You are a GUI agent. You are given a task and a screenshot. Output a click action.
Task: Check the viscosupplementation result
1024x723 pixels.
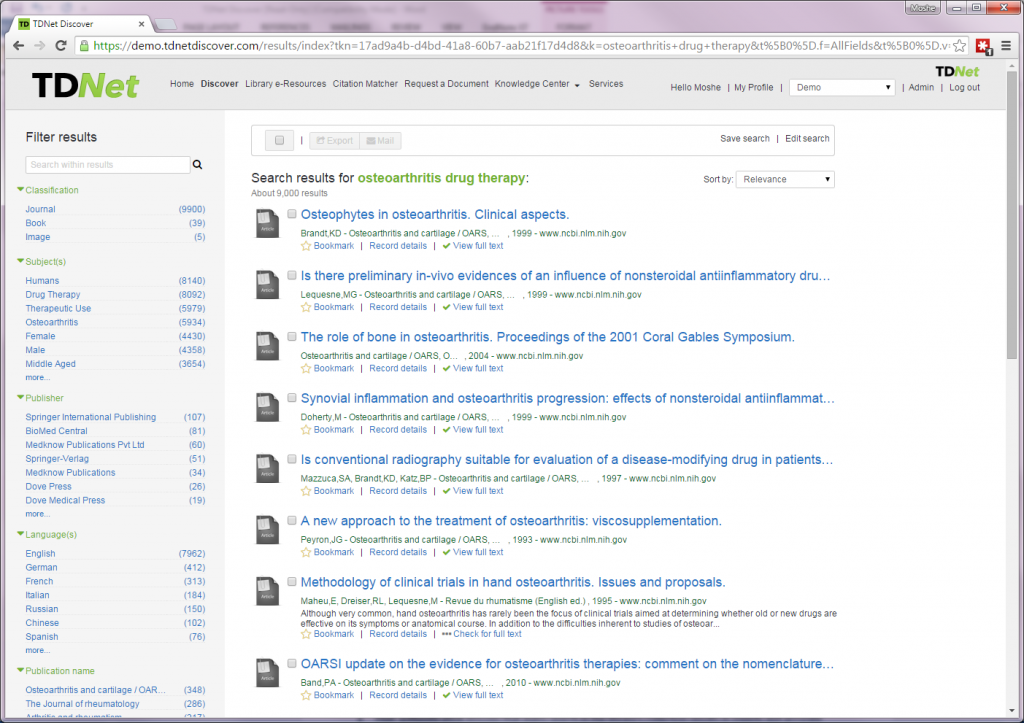pos(292,521)
